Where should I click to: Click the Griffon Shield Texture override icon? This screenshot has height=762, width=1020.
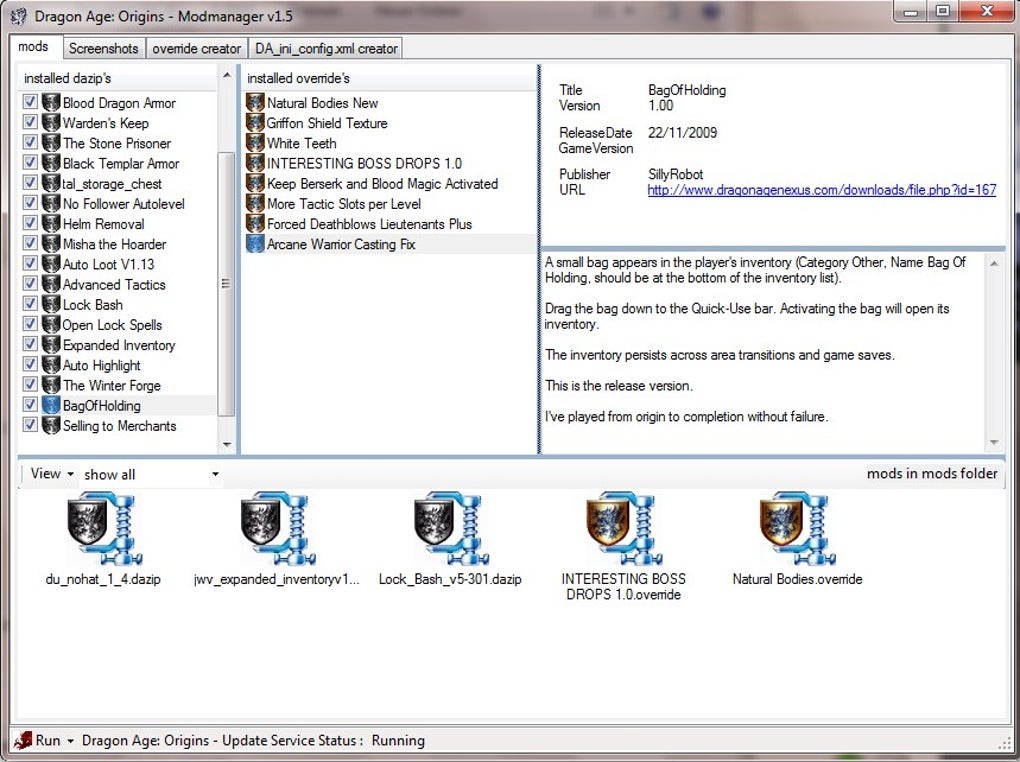tap(256, 122)
